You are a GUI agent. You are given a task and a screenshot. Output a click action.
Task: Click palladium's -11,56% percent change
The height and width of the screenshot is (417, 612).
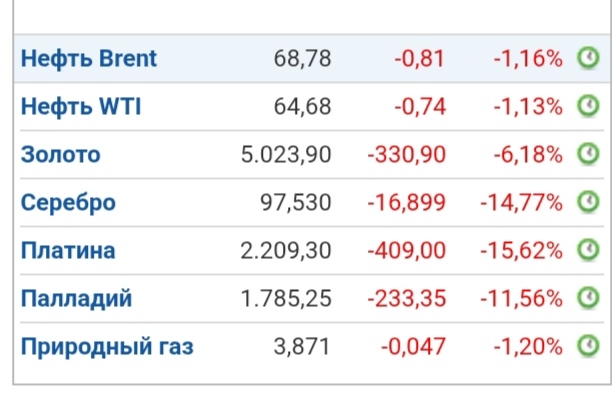tap(521, 299)
